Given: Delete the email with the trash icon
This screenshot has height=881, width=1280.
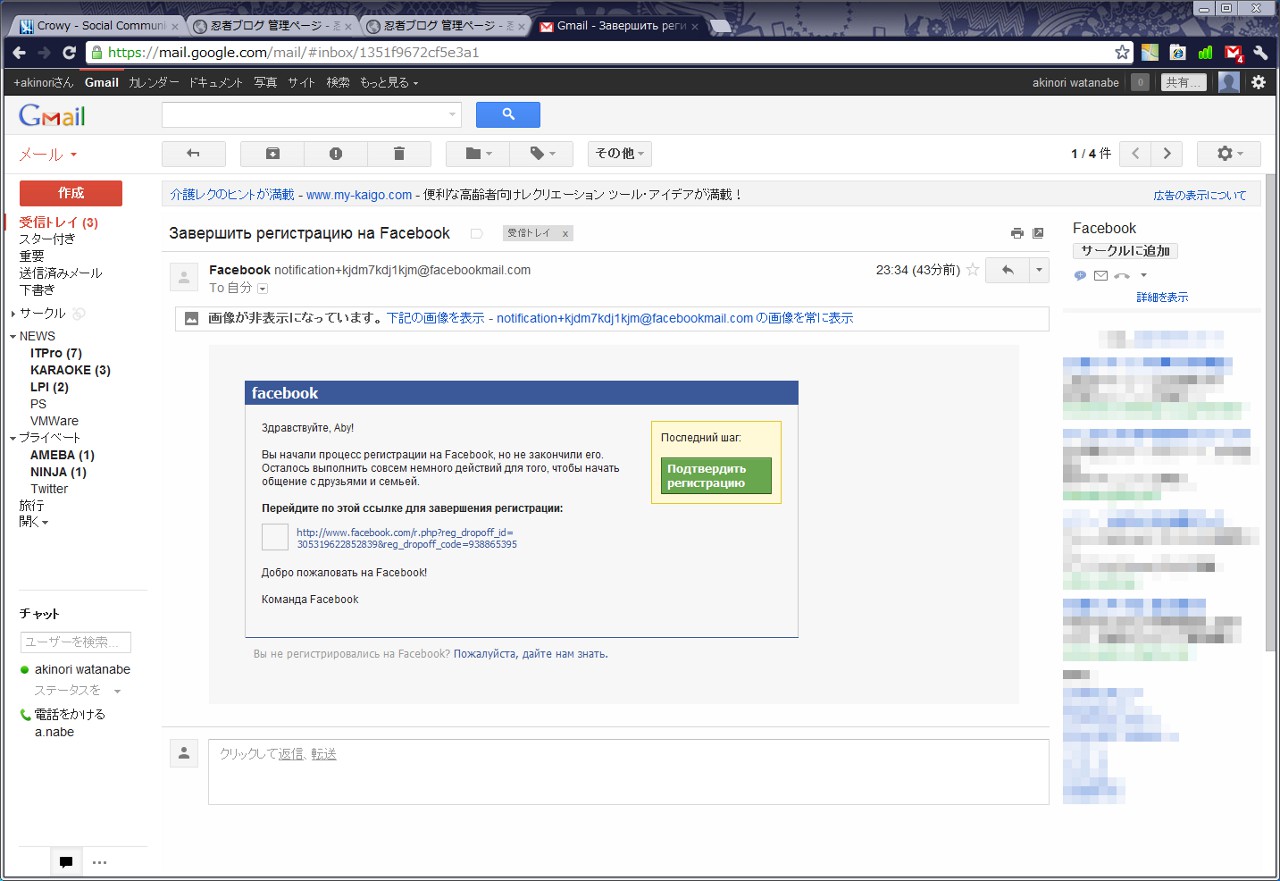Looking at the screenshot, I should (399, 154).
